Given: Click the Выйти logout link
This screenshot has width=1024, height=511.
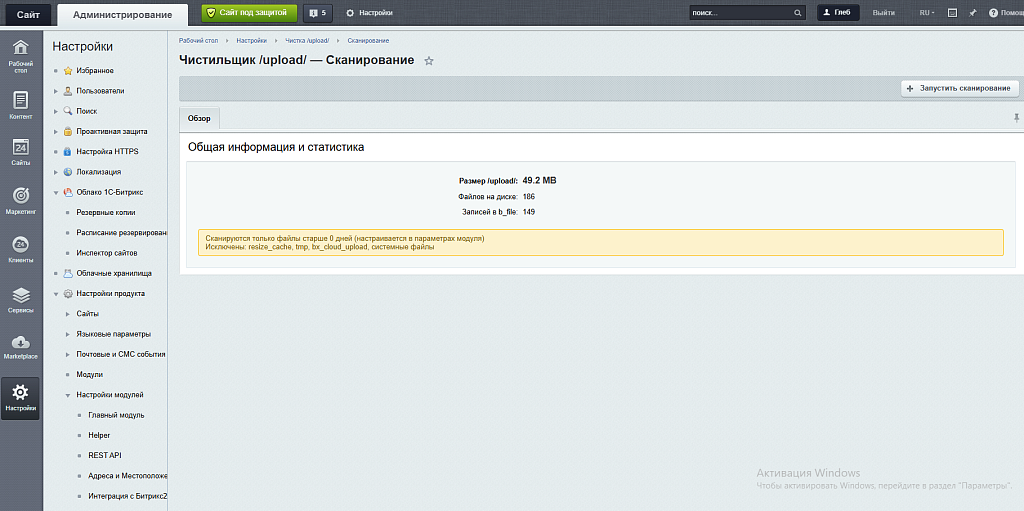Looking at the screenshot, I should click(883, 13).
